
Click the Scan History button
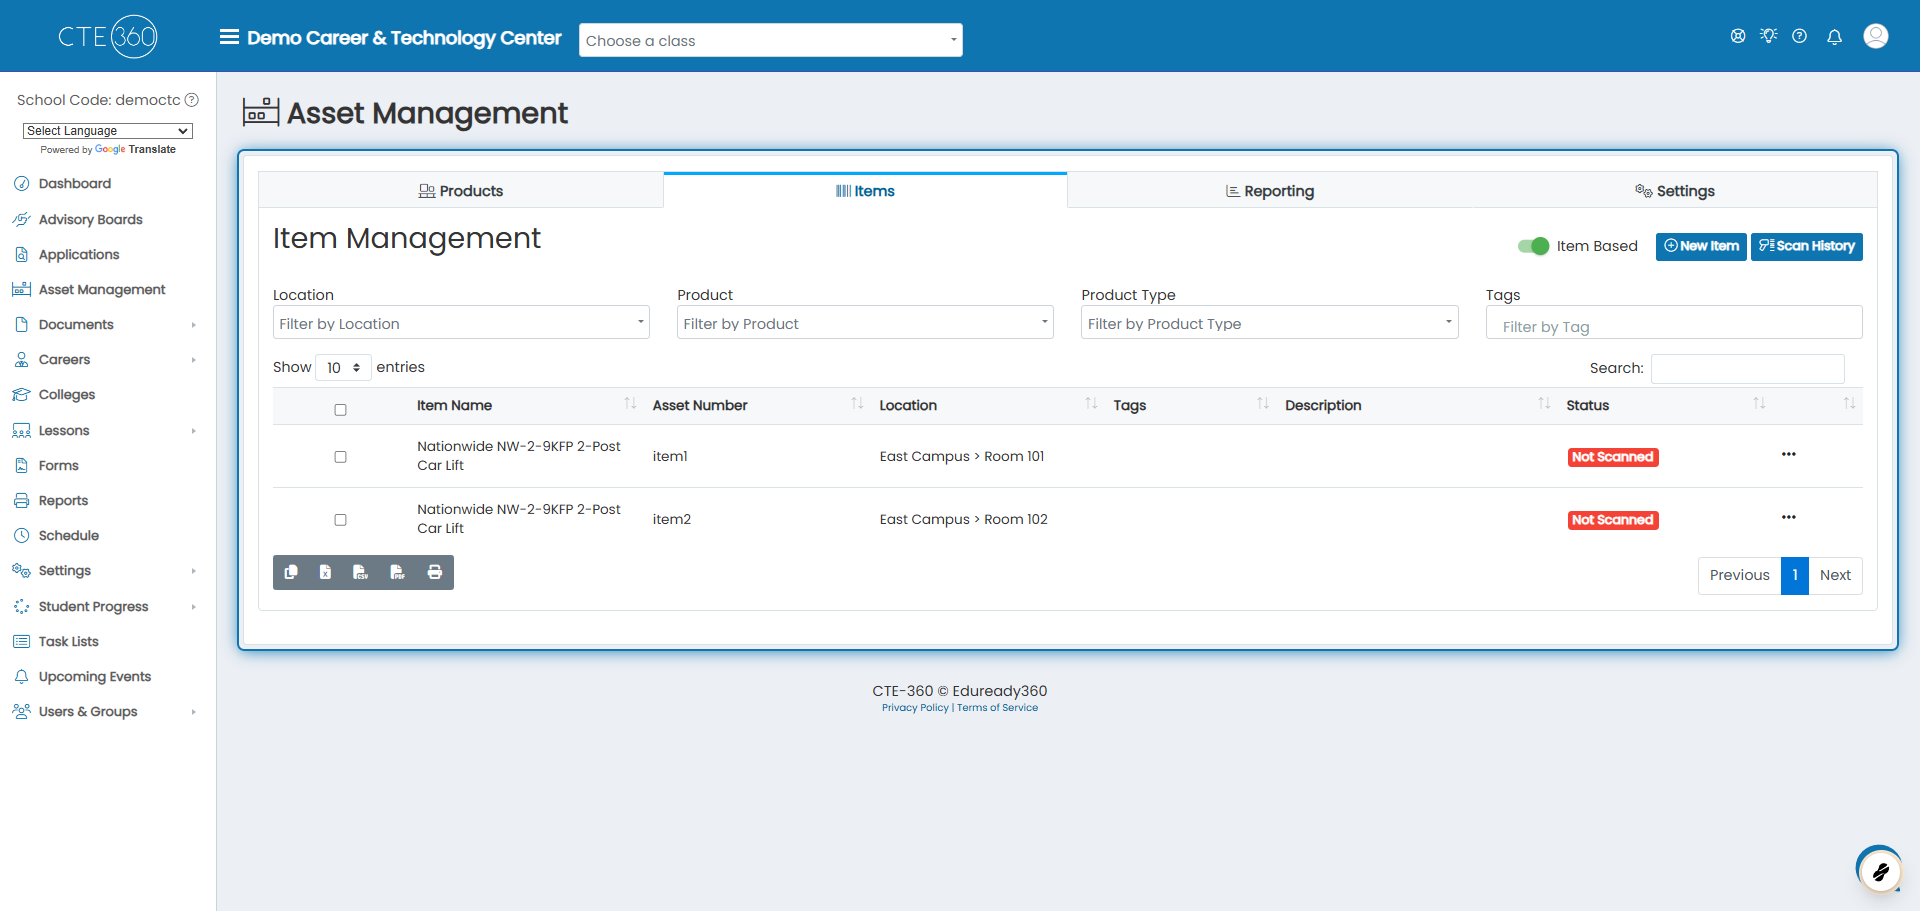click(1807, 246)
